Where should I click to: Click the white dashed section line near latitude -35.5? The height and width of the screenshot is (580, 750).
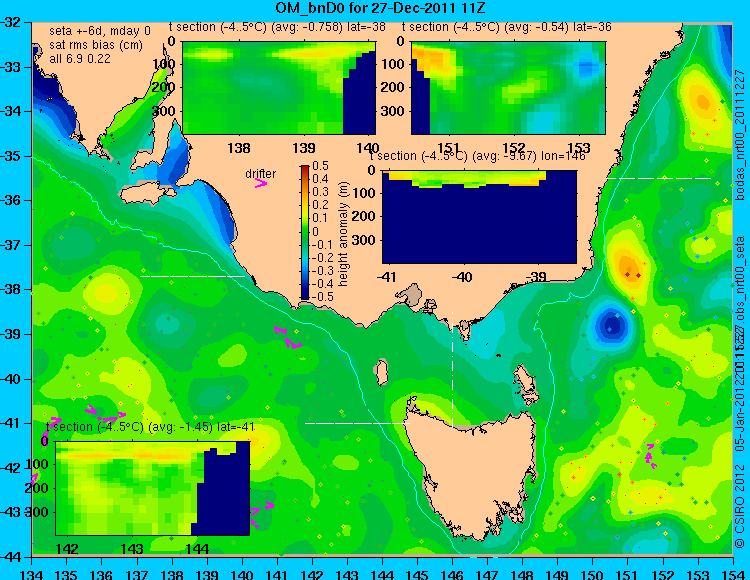coord(659,178)
